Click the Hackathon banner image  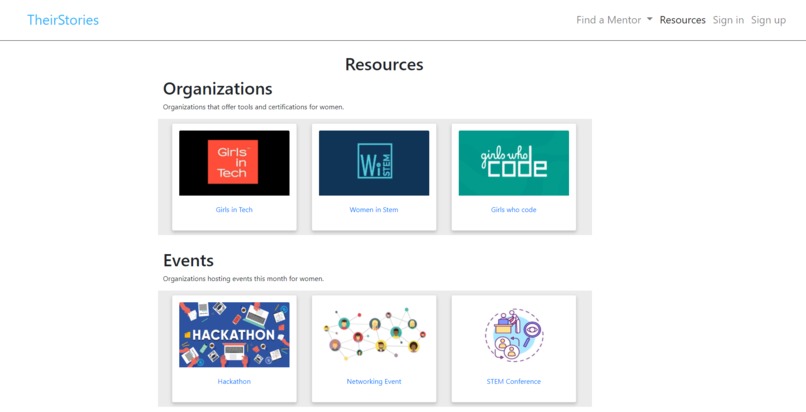tap(234, 334)
